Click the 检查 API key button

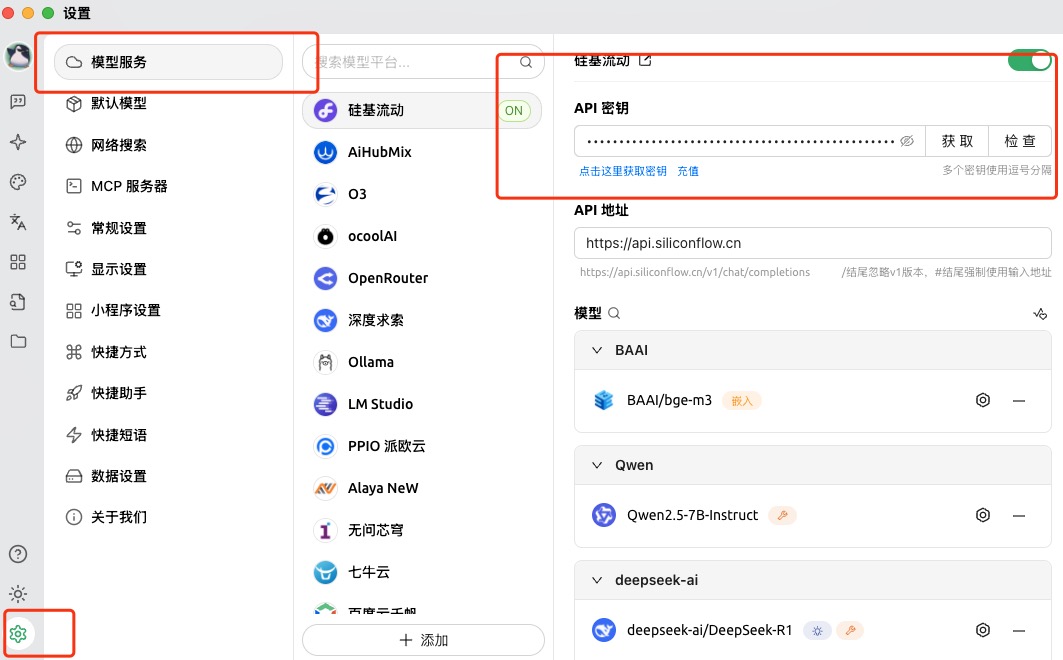[1020, 141]
